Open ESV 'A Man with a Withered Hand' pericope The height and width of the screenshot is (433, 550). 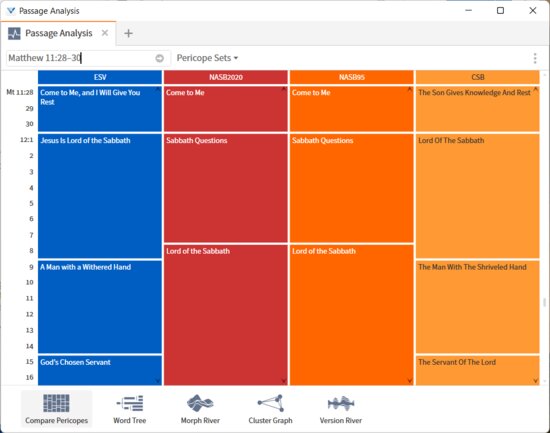pyautogui.click(x=100, y=307)
